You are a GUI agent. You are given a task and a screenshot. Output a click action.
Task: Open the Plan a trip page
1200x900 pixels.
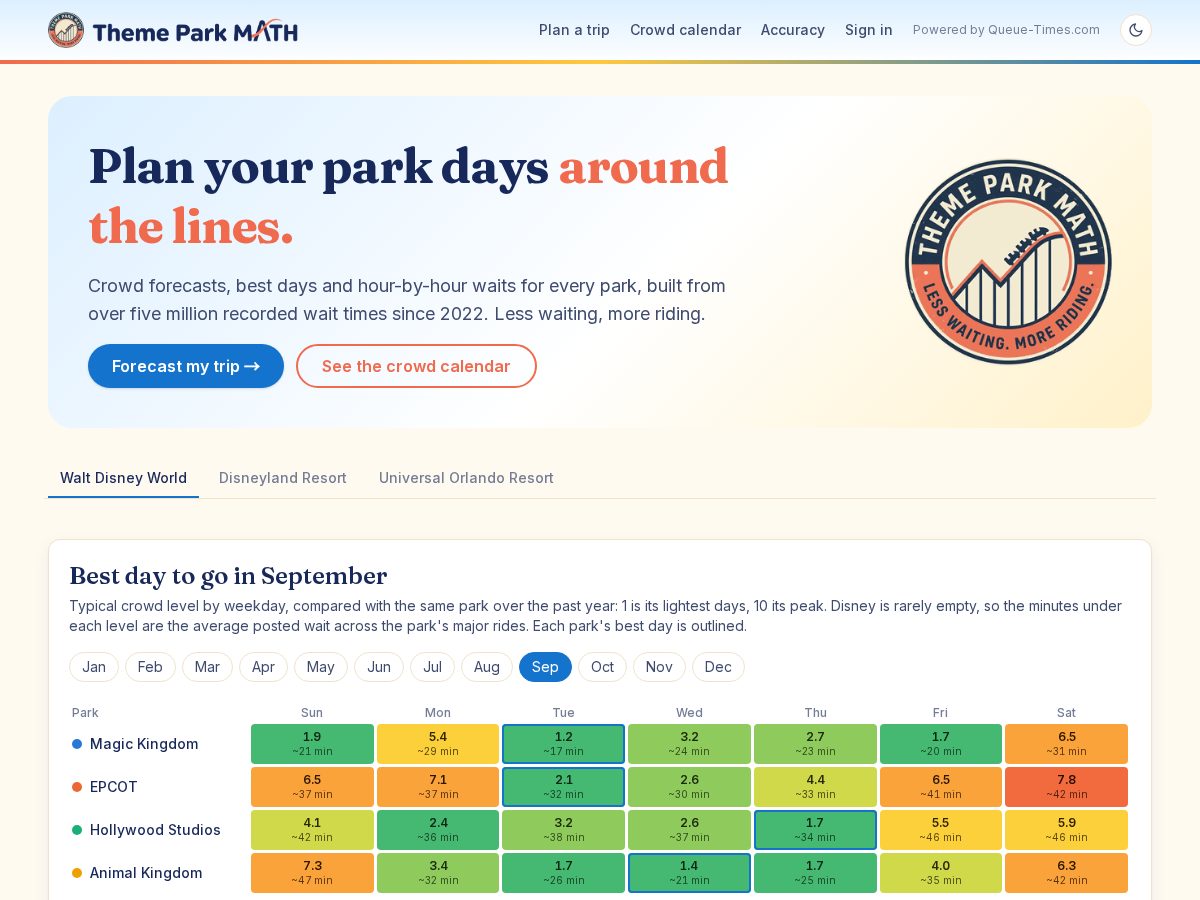coord(574,30)
